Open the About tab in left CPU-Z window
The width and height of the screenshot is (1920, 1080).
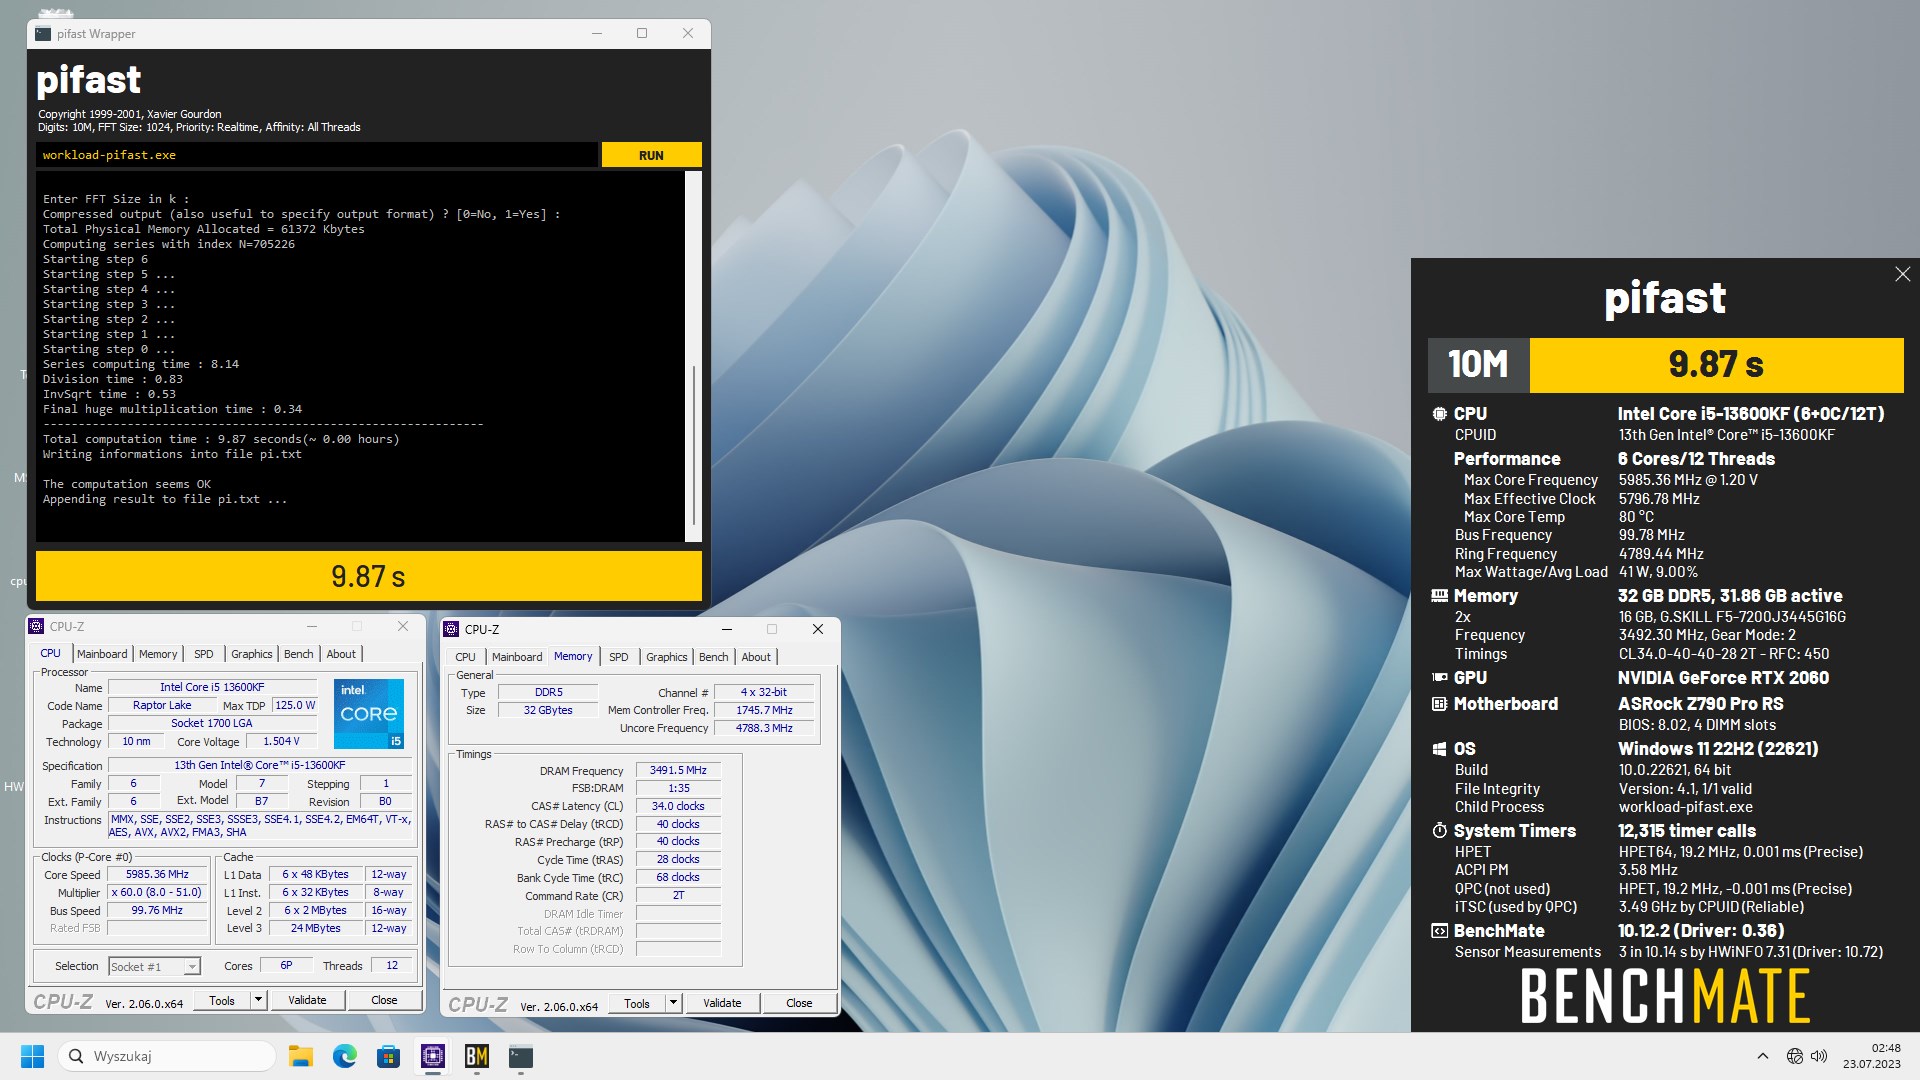(x=341, y=654)
